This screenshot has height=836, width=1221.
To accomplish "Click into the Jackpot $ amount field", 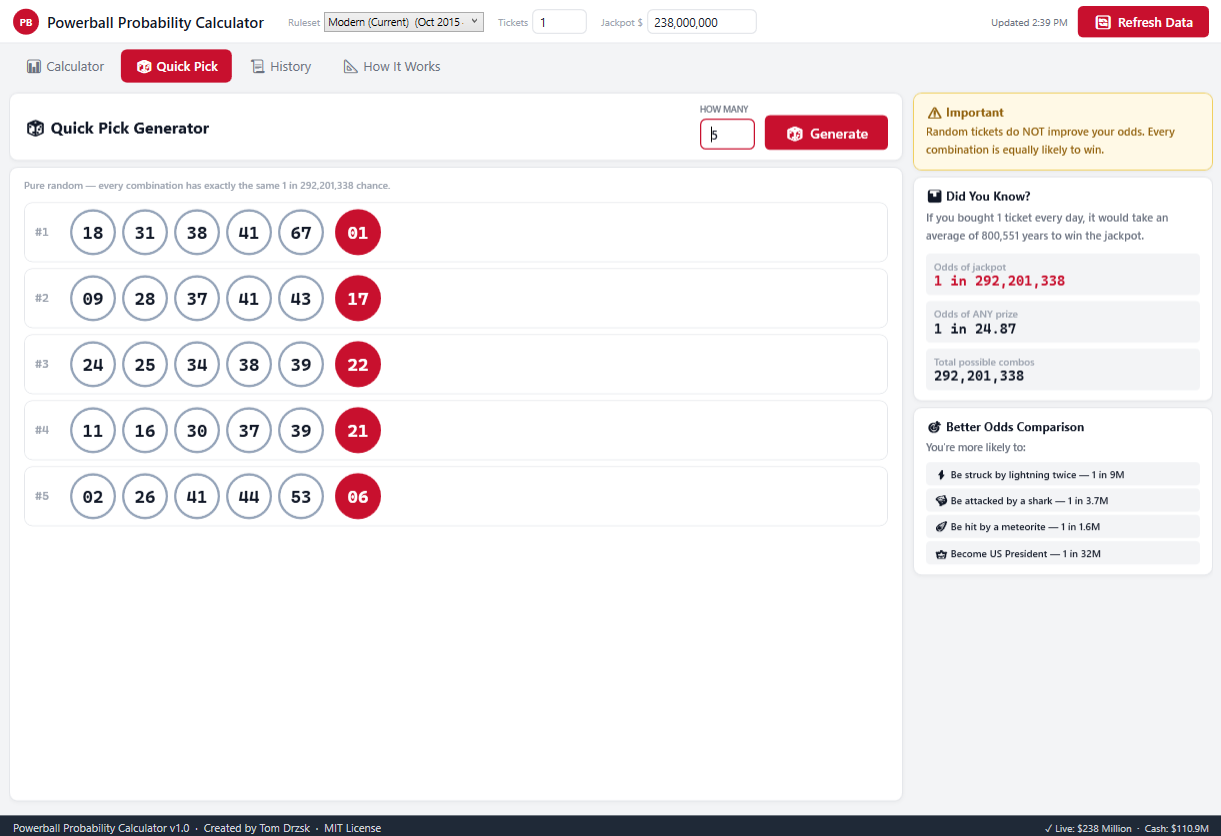I will coord(702,22).
